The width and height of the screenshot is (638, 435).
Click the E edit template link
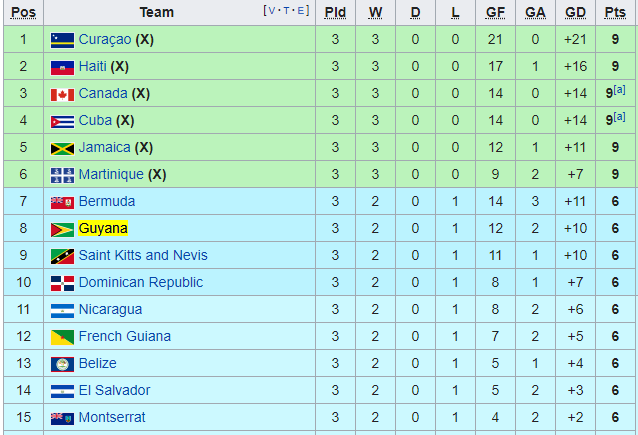301,11
